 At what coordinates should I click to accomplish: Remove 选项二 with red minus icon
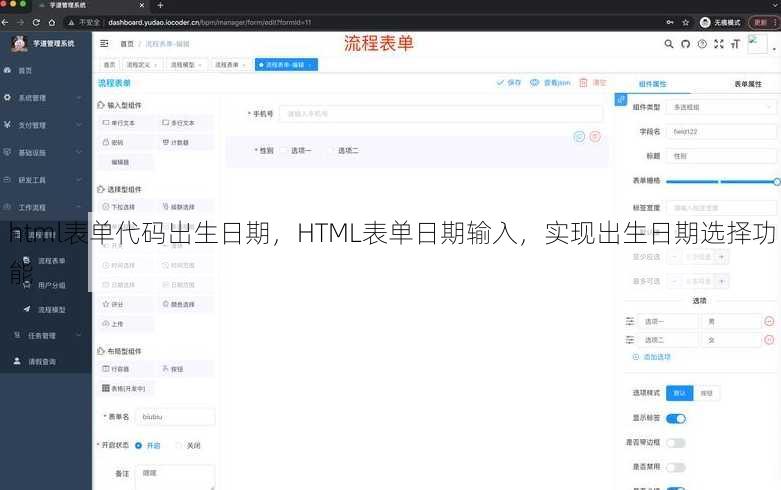click(769, 340)
